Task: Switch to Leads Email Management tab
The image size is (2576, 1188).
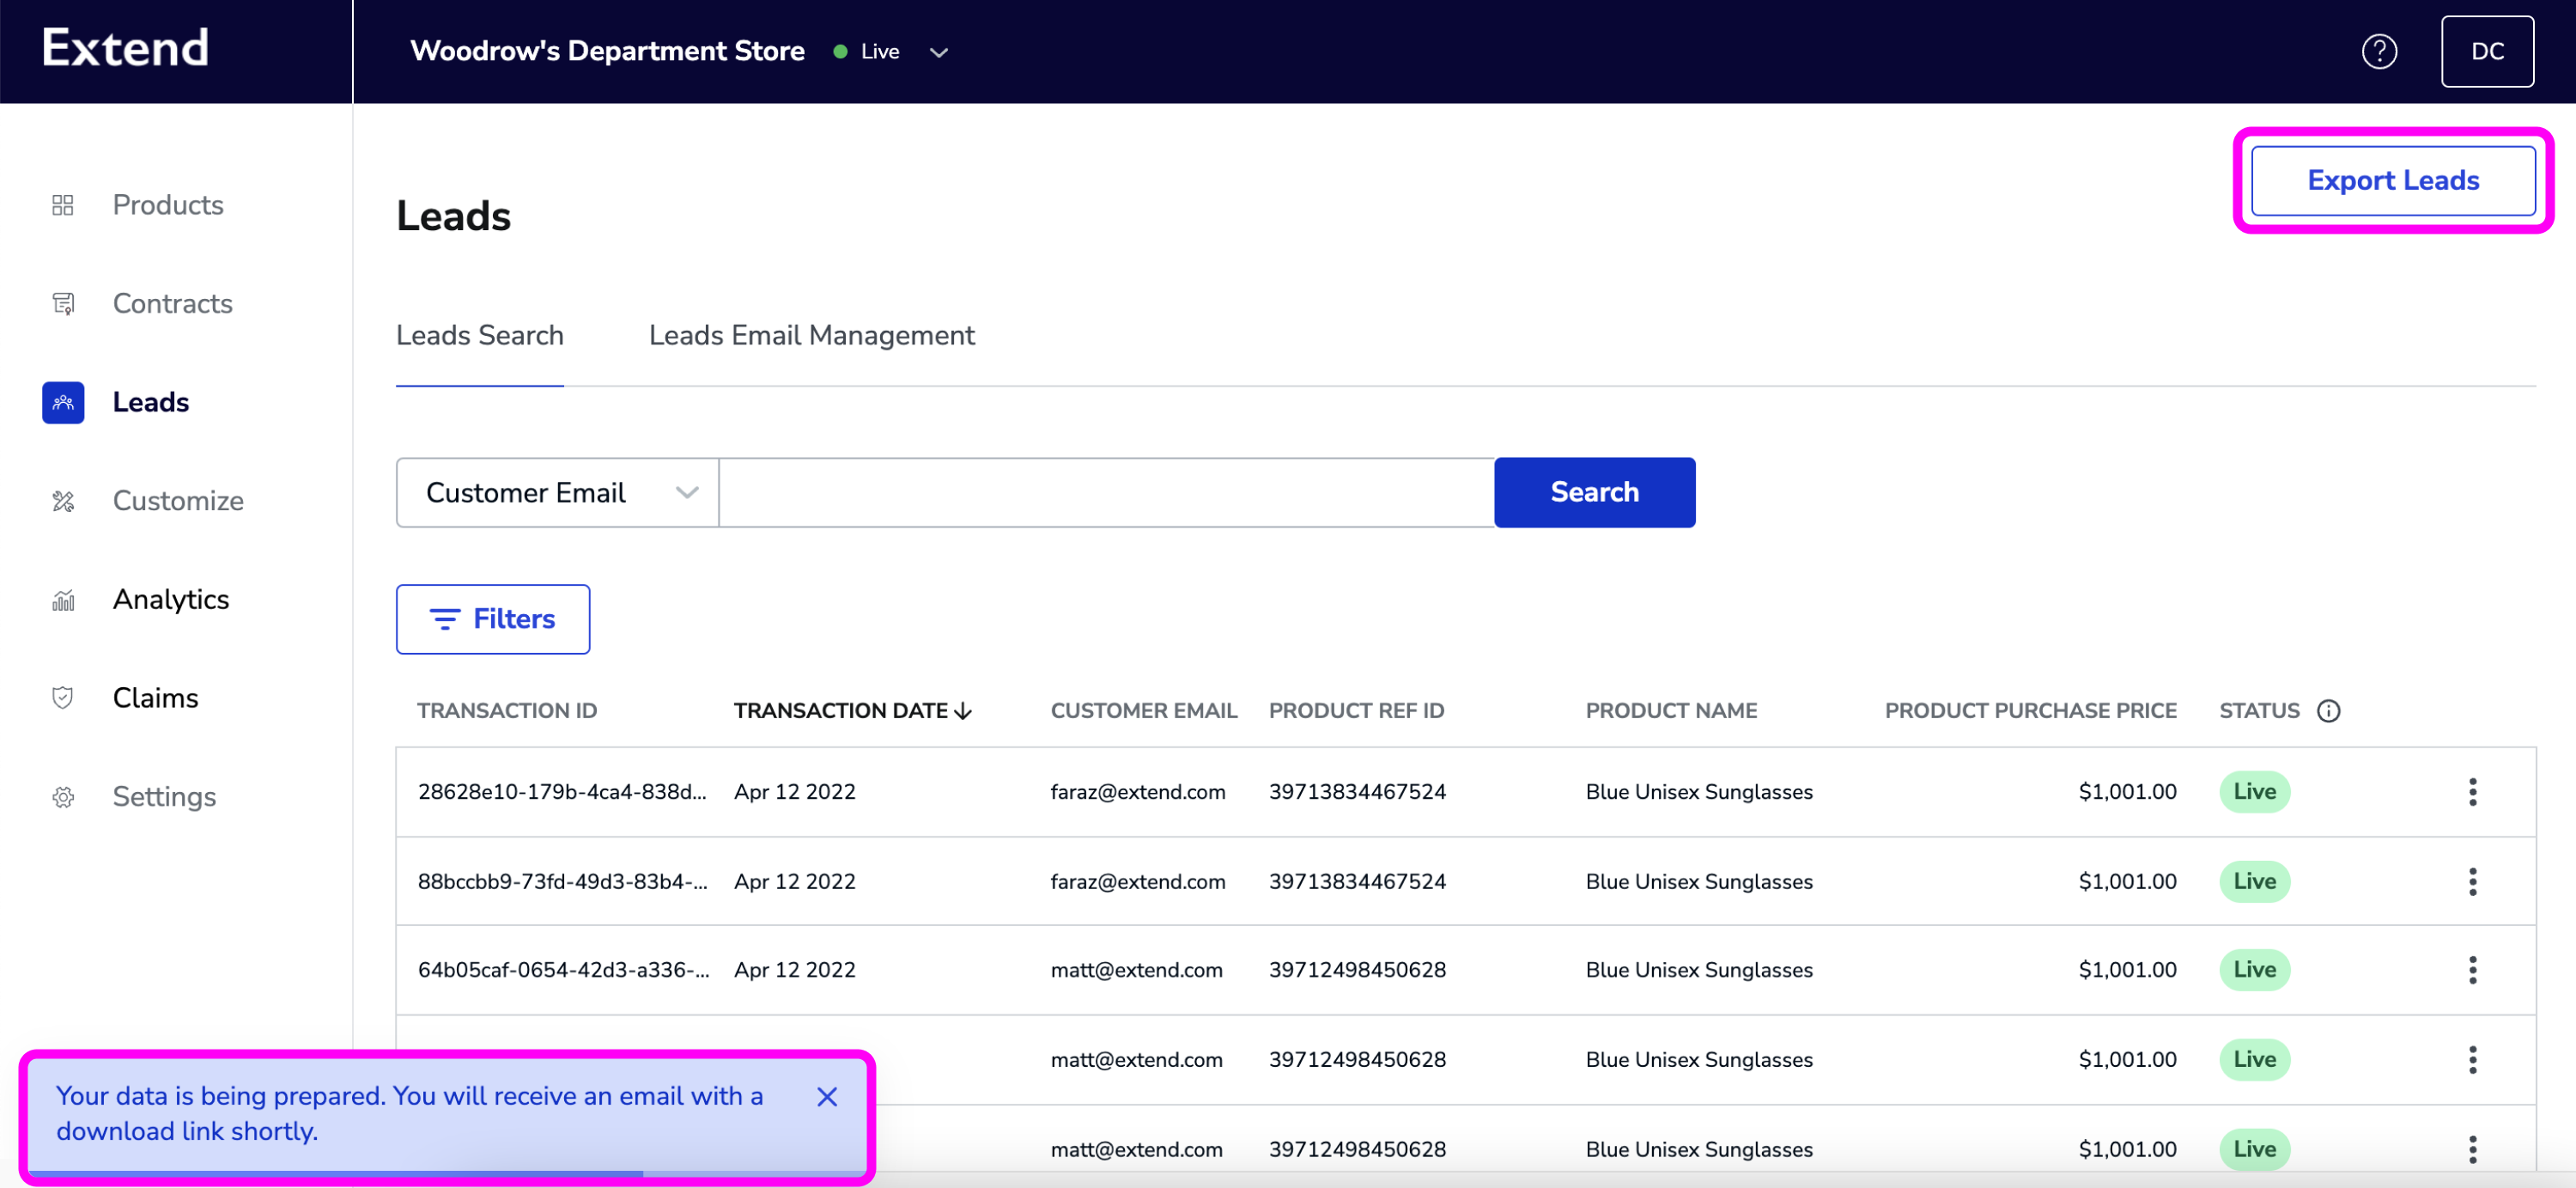Action: [812, 335]
